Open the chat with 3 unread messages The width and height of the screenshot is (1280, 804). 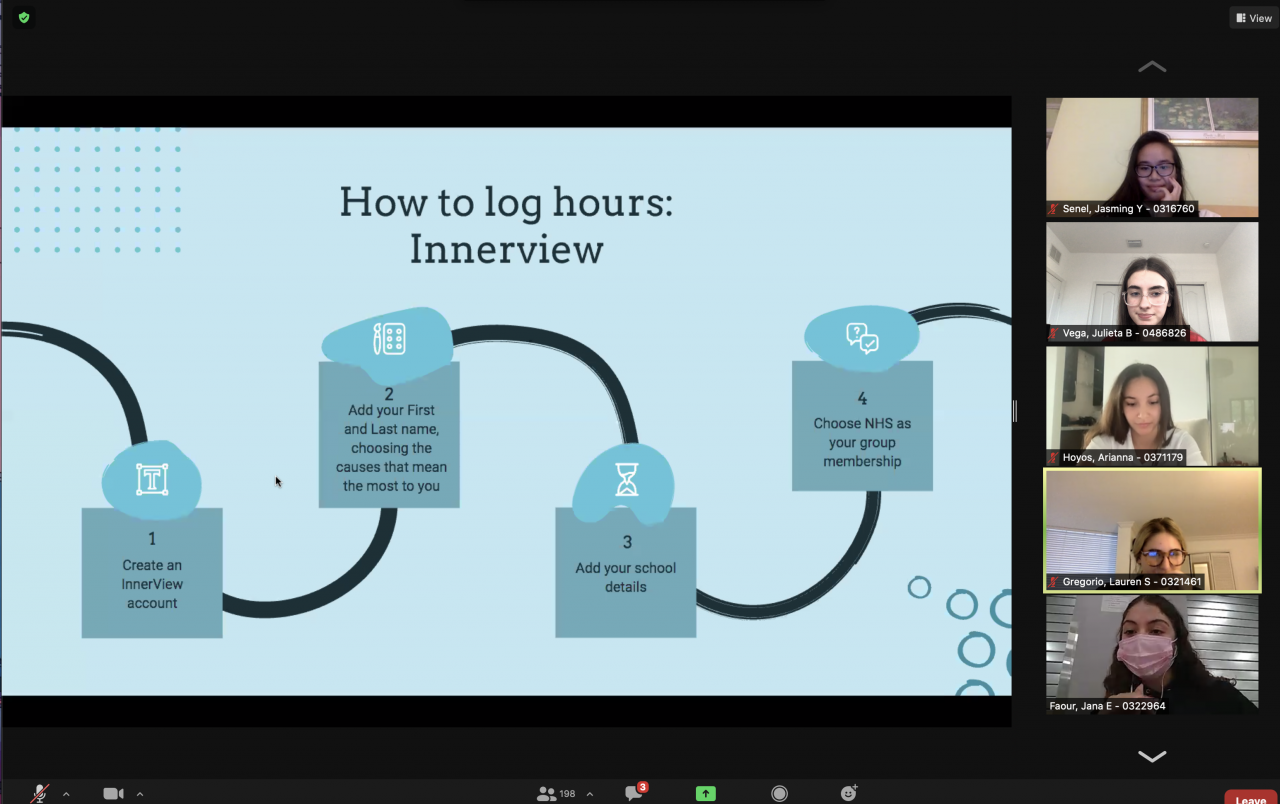tap(635, 793)
